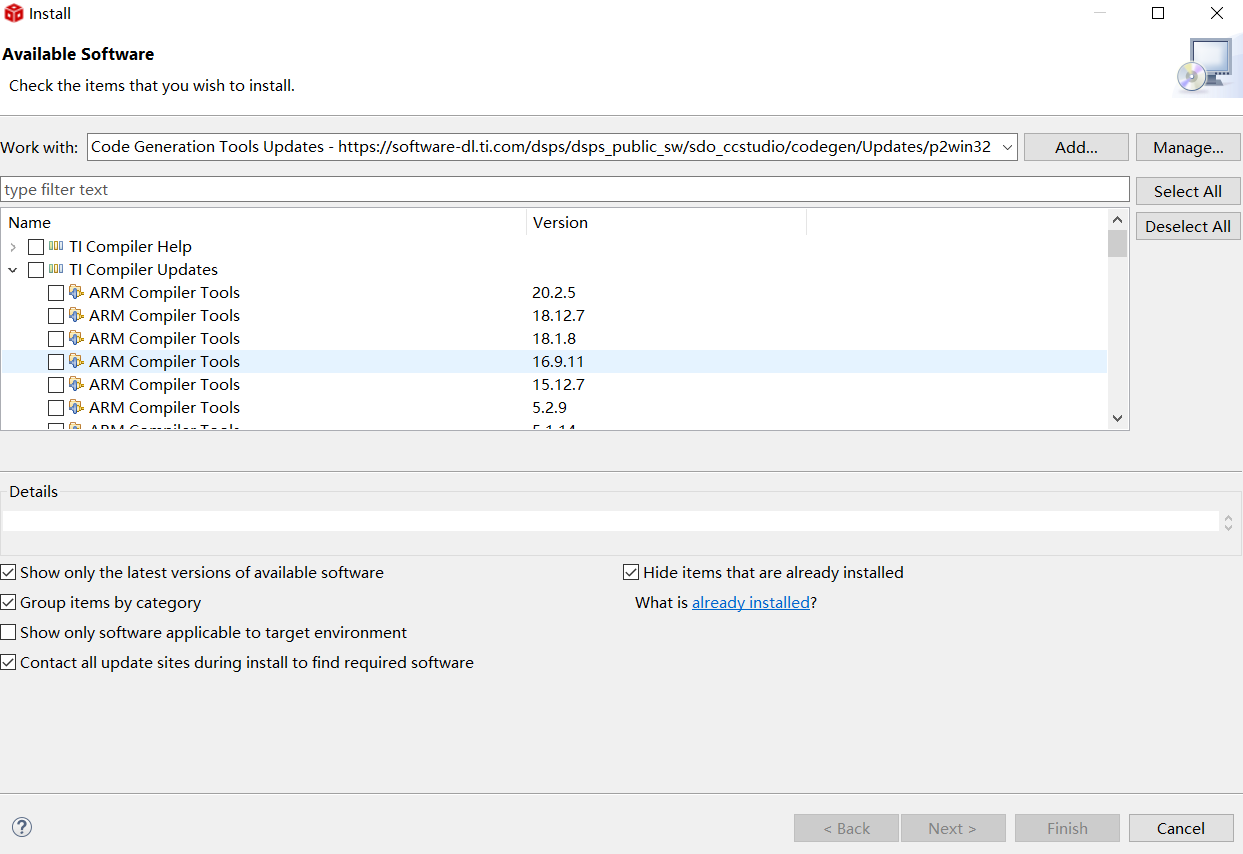This screenshot has height=854, width=1243.
Task: Open the already installed link
Action: [x=751, y=602]
